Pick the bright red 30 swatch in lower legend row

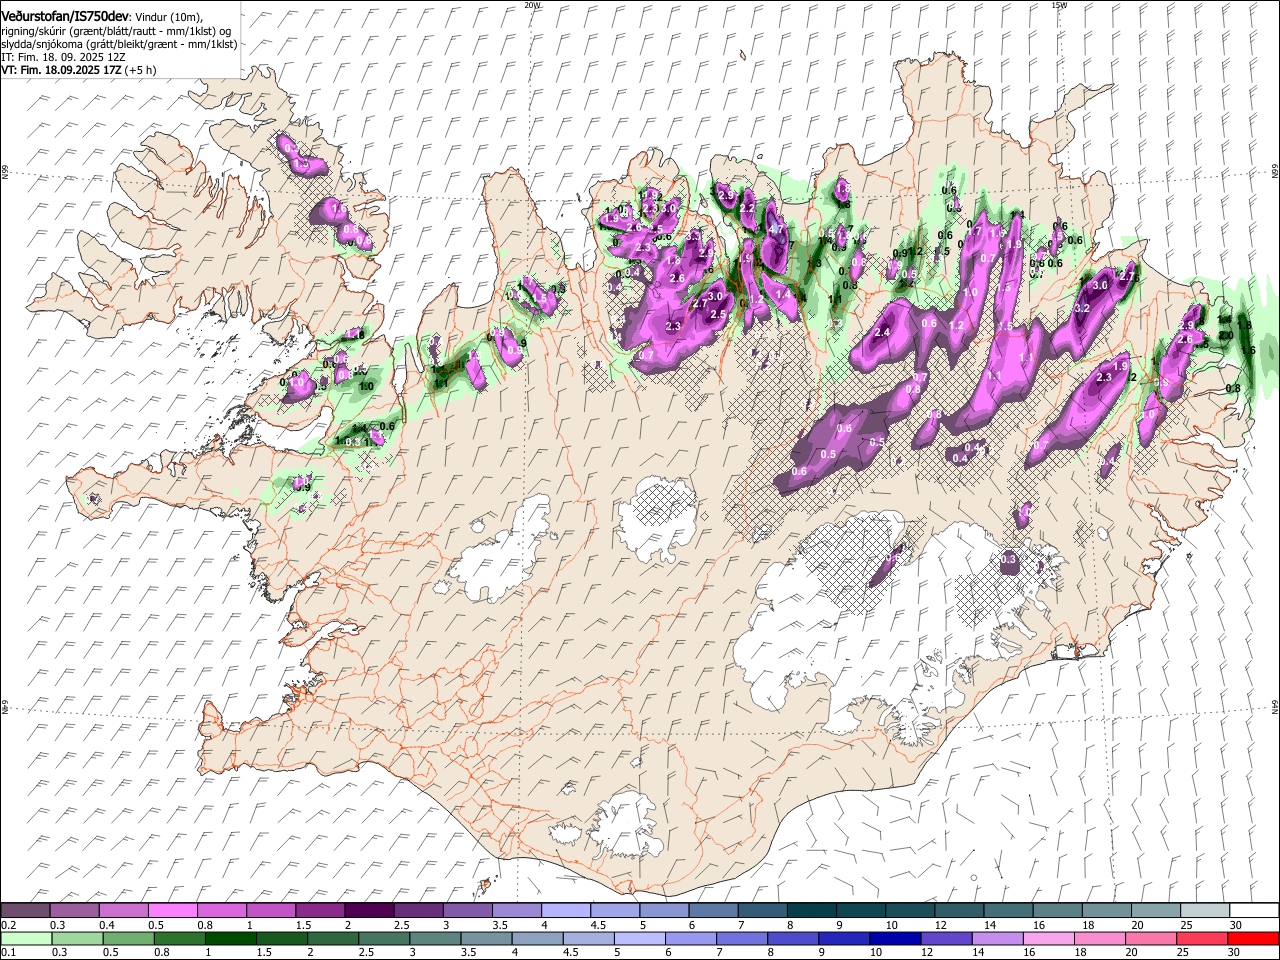[1254, 938]
